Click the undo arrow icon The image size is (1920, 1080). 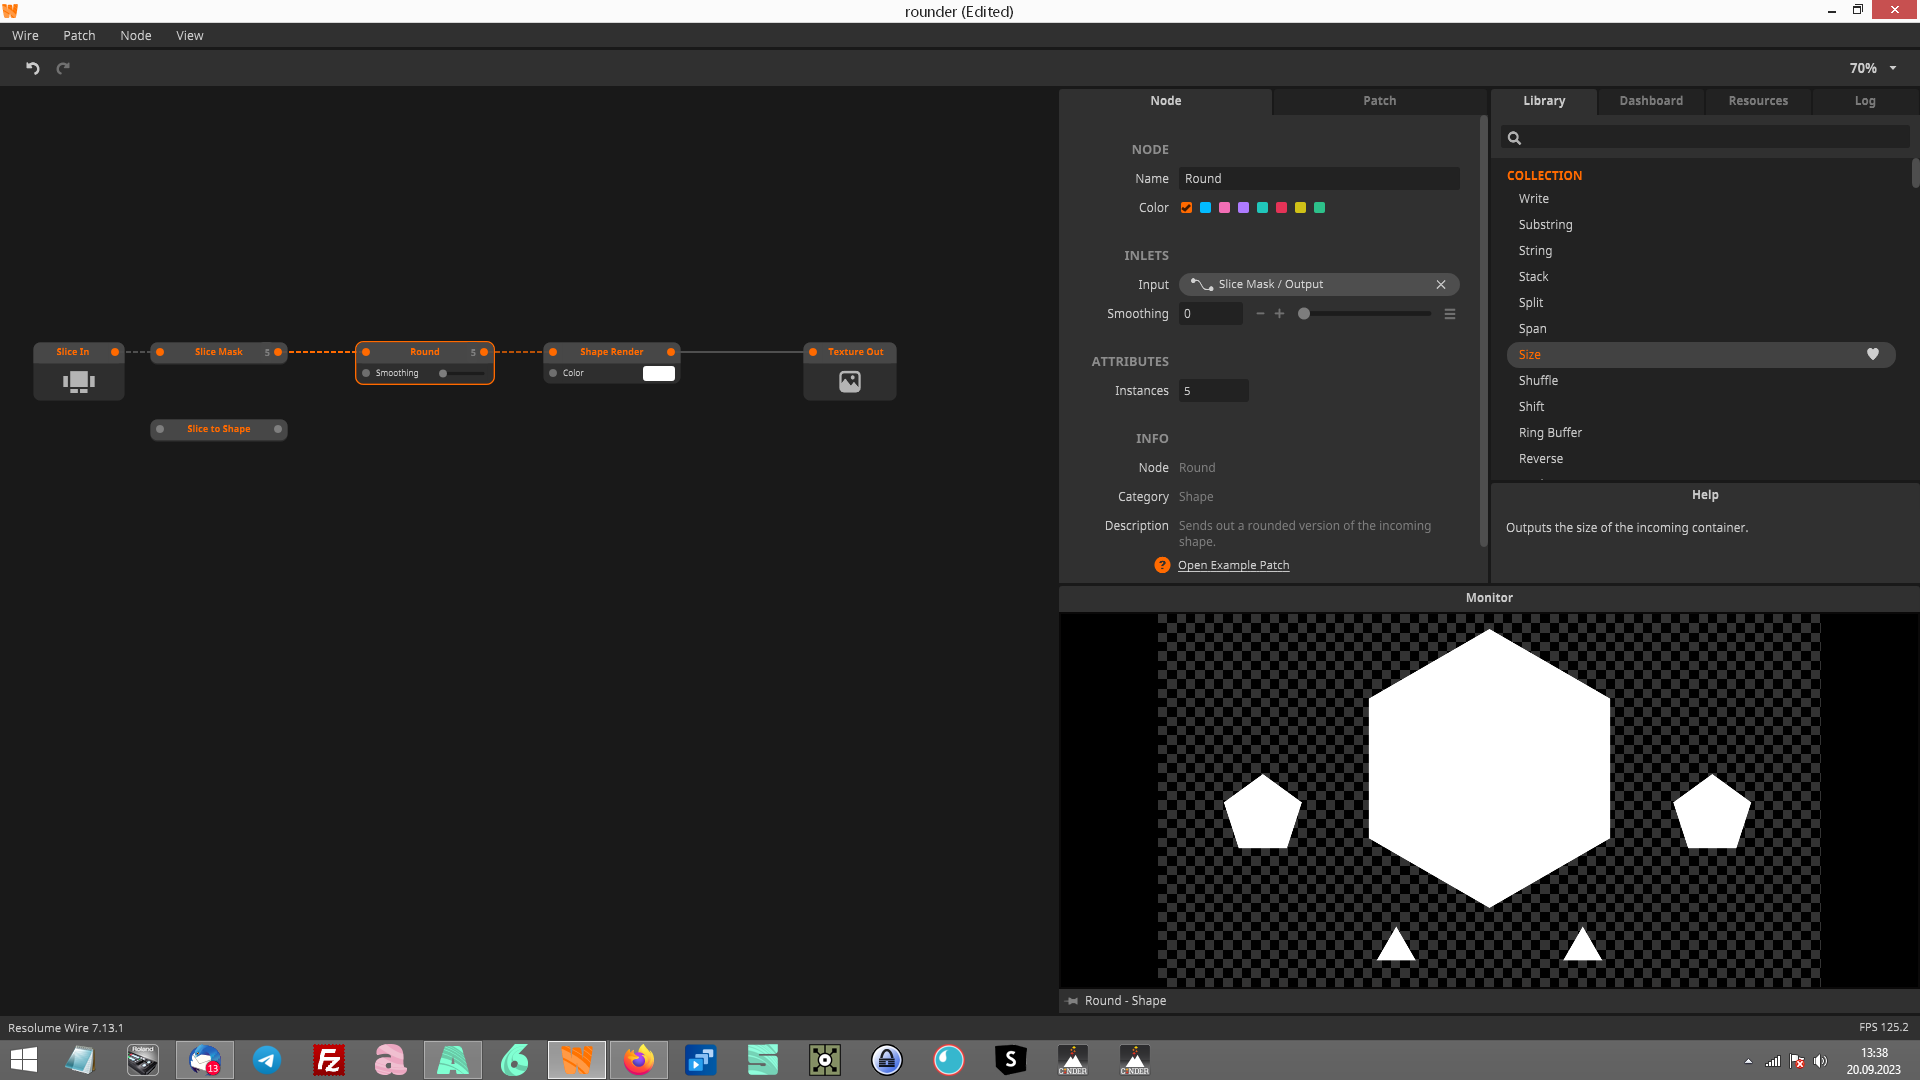point(32,68)
